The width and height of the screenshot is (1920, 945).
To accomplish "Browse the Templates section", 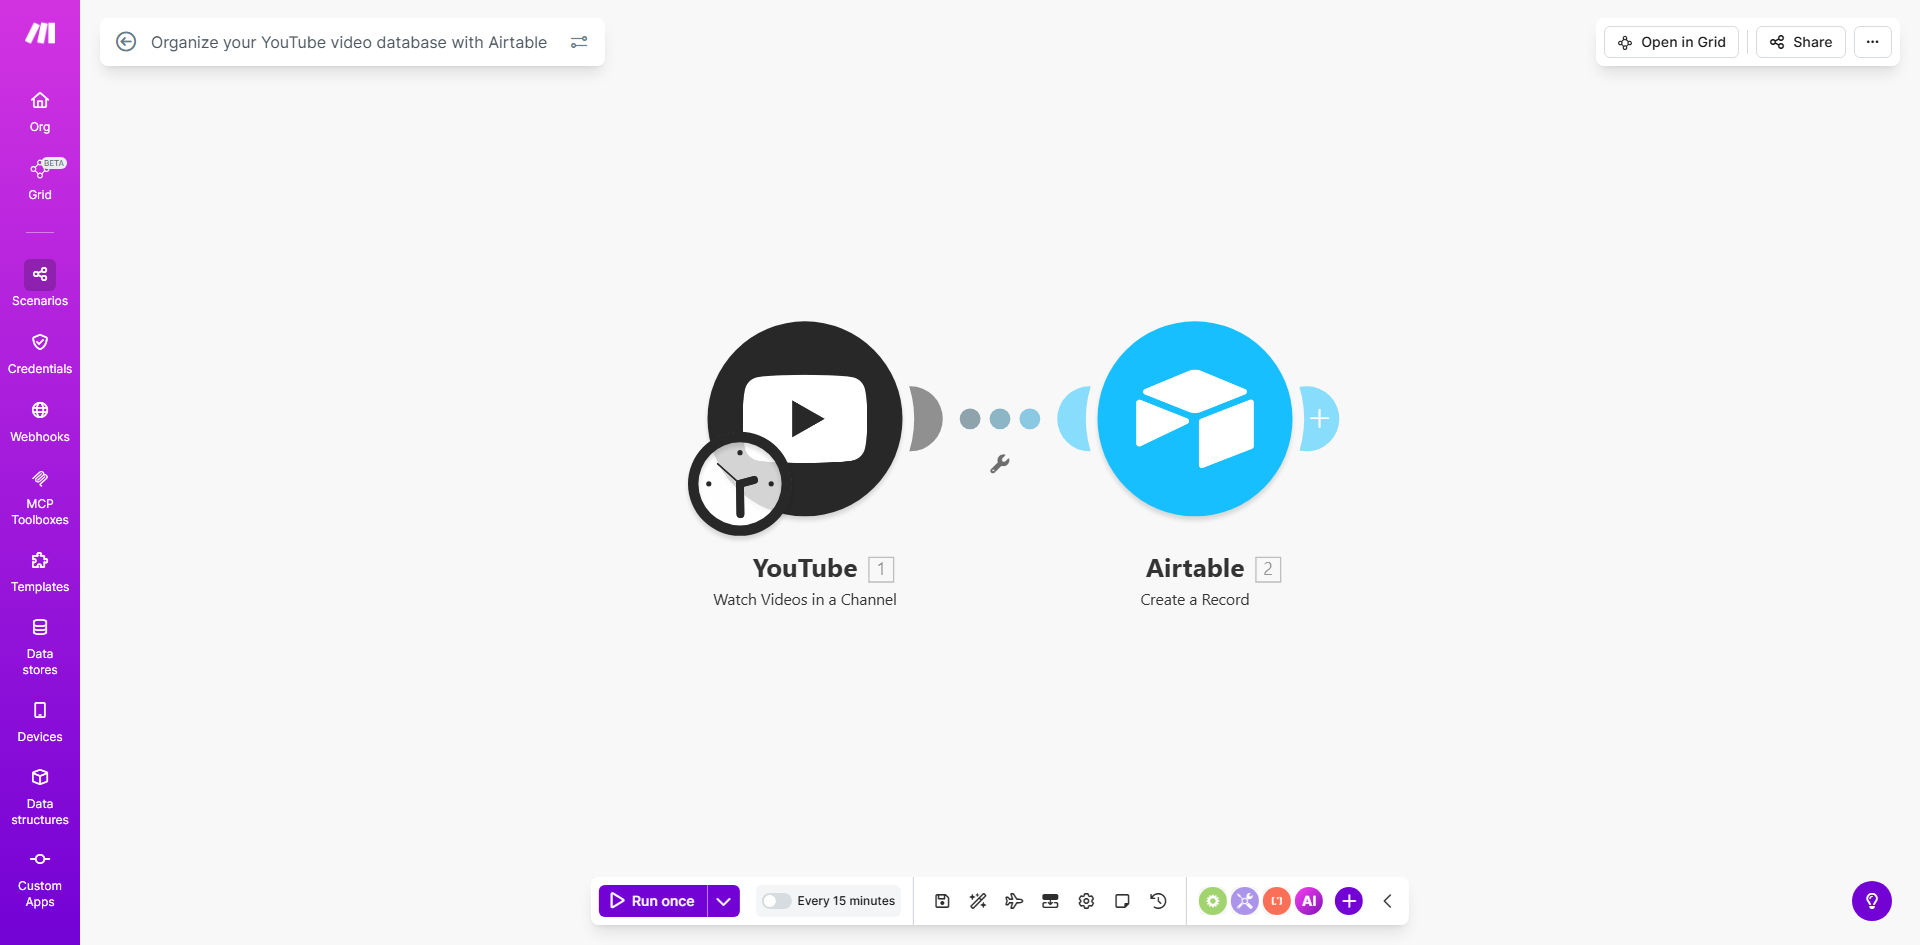I will tap(40, 572).
